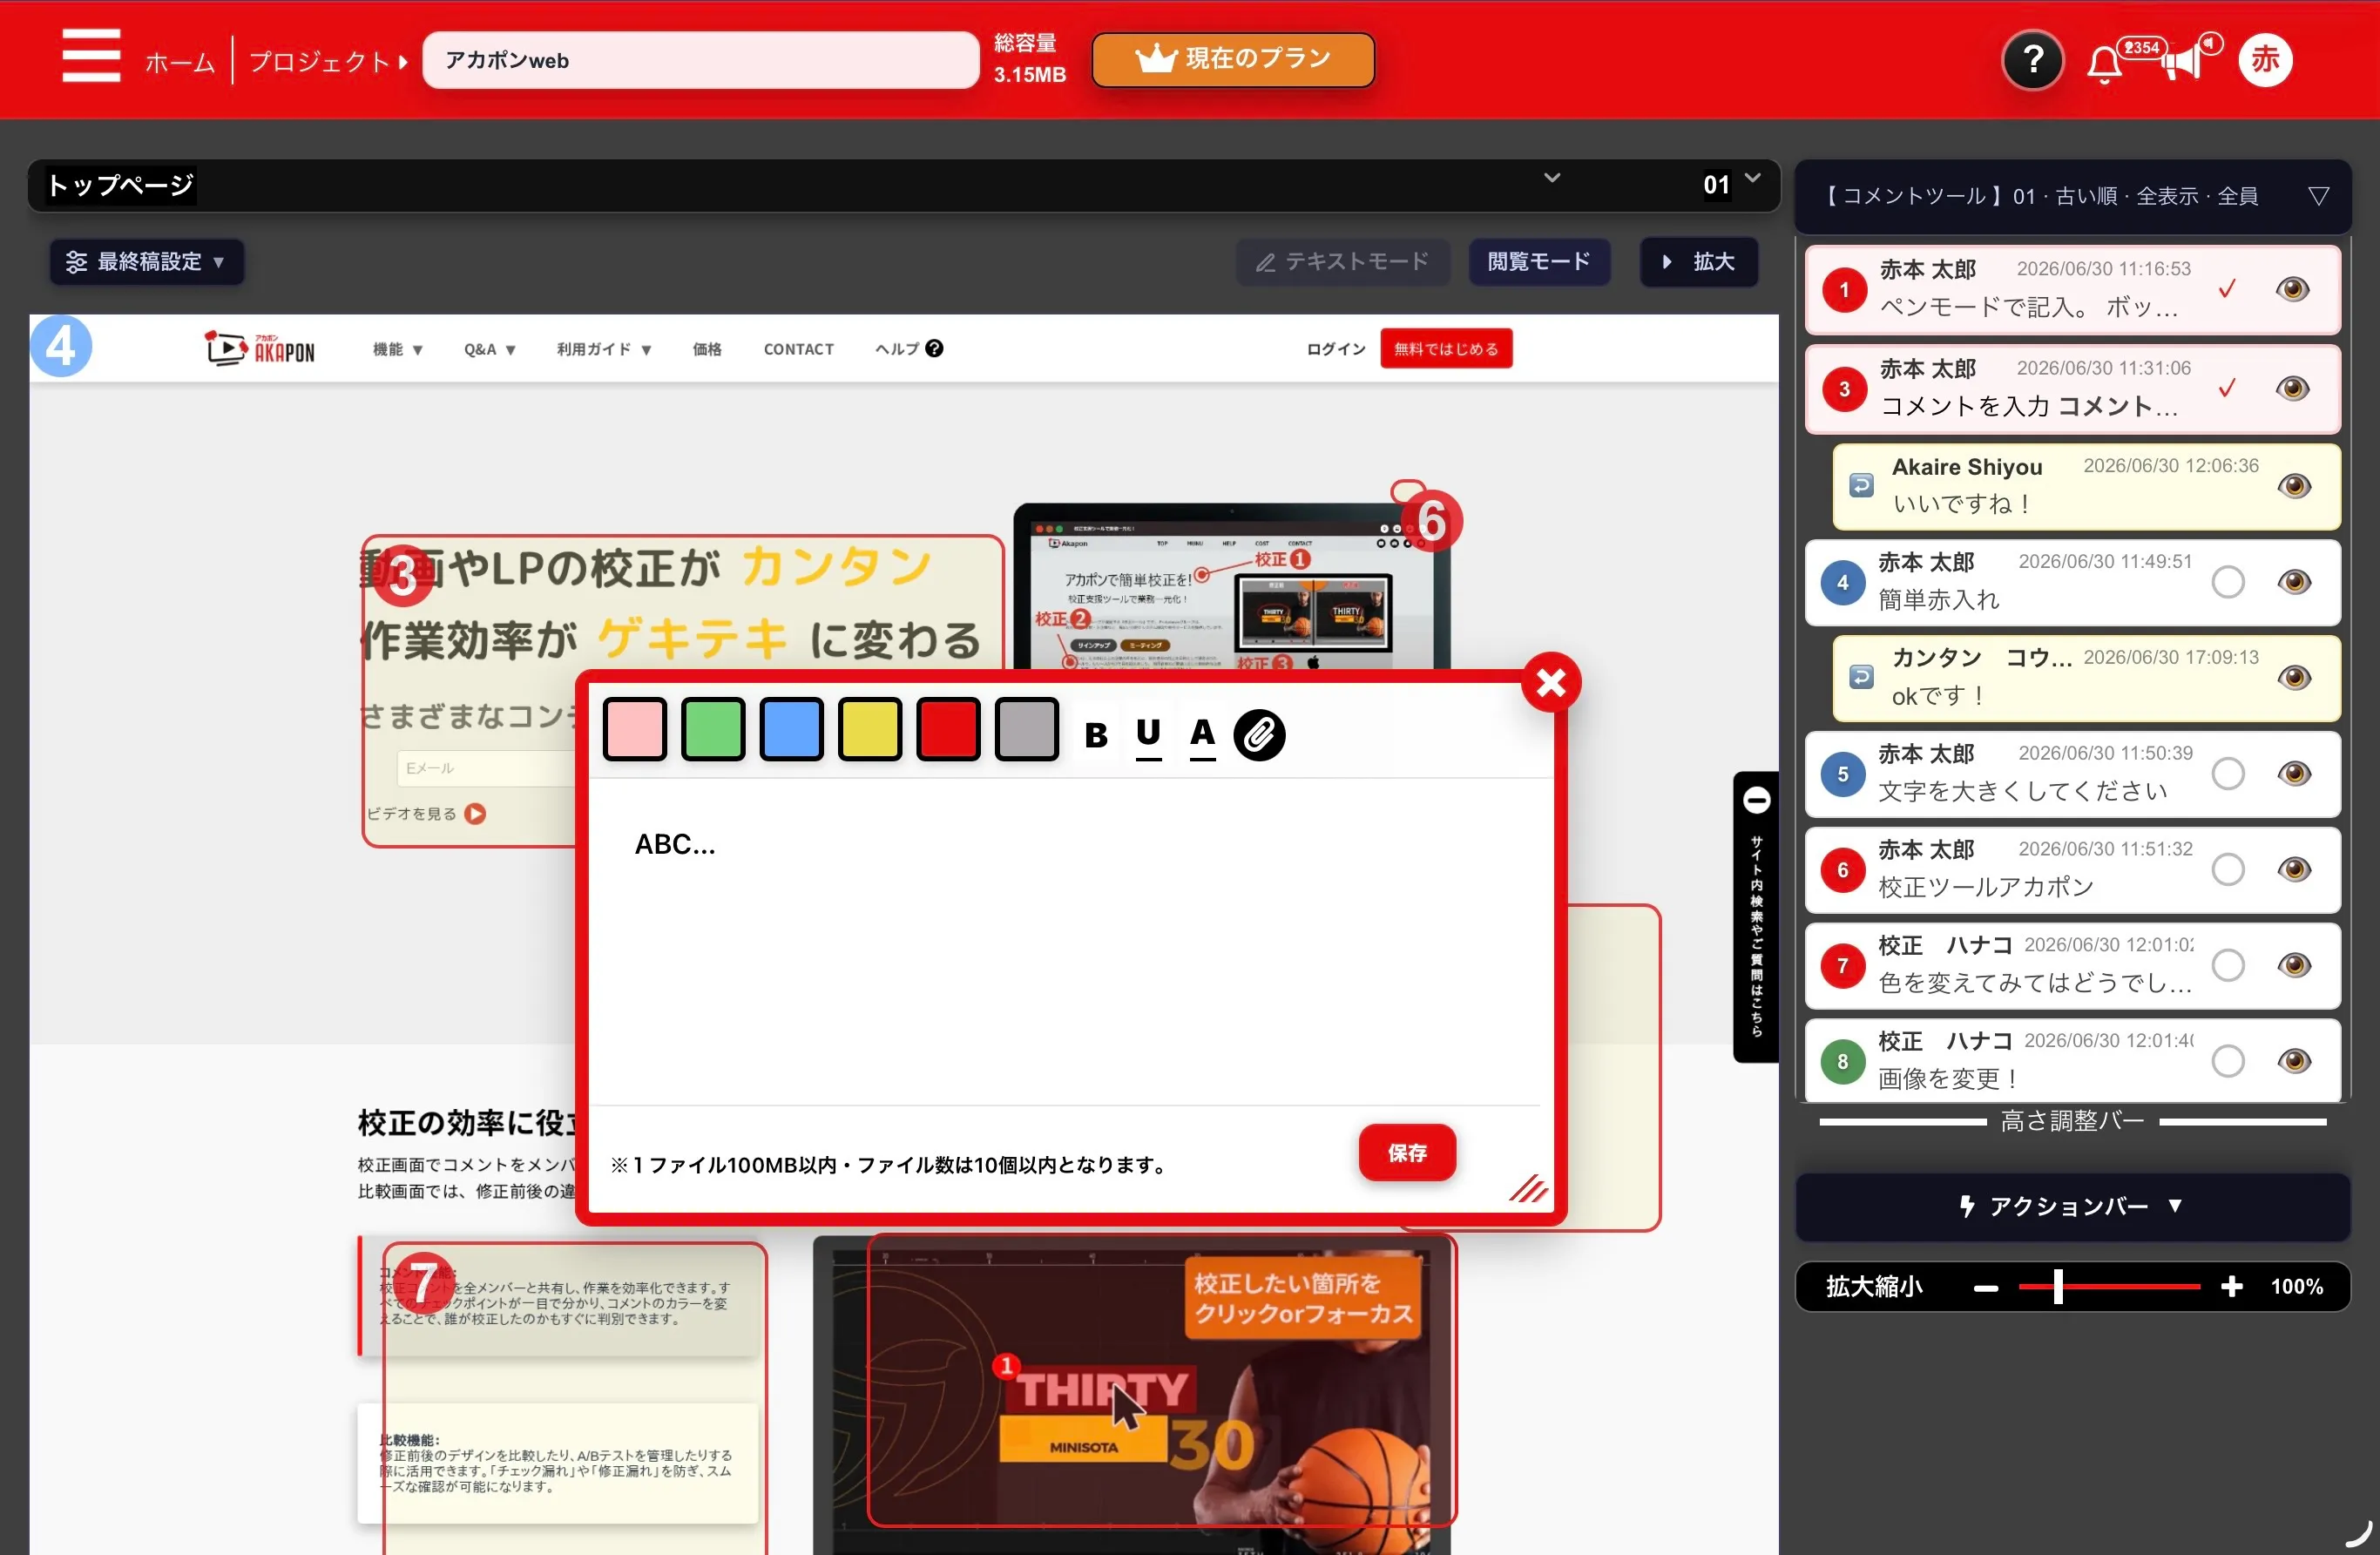Switch to テキストモード
Image resolution: width=2380 pixels, height=1555 pixels.
click(x=1343, y=262)
